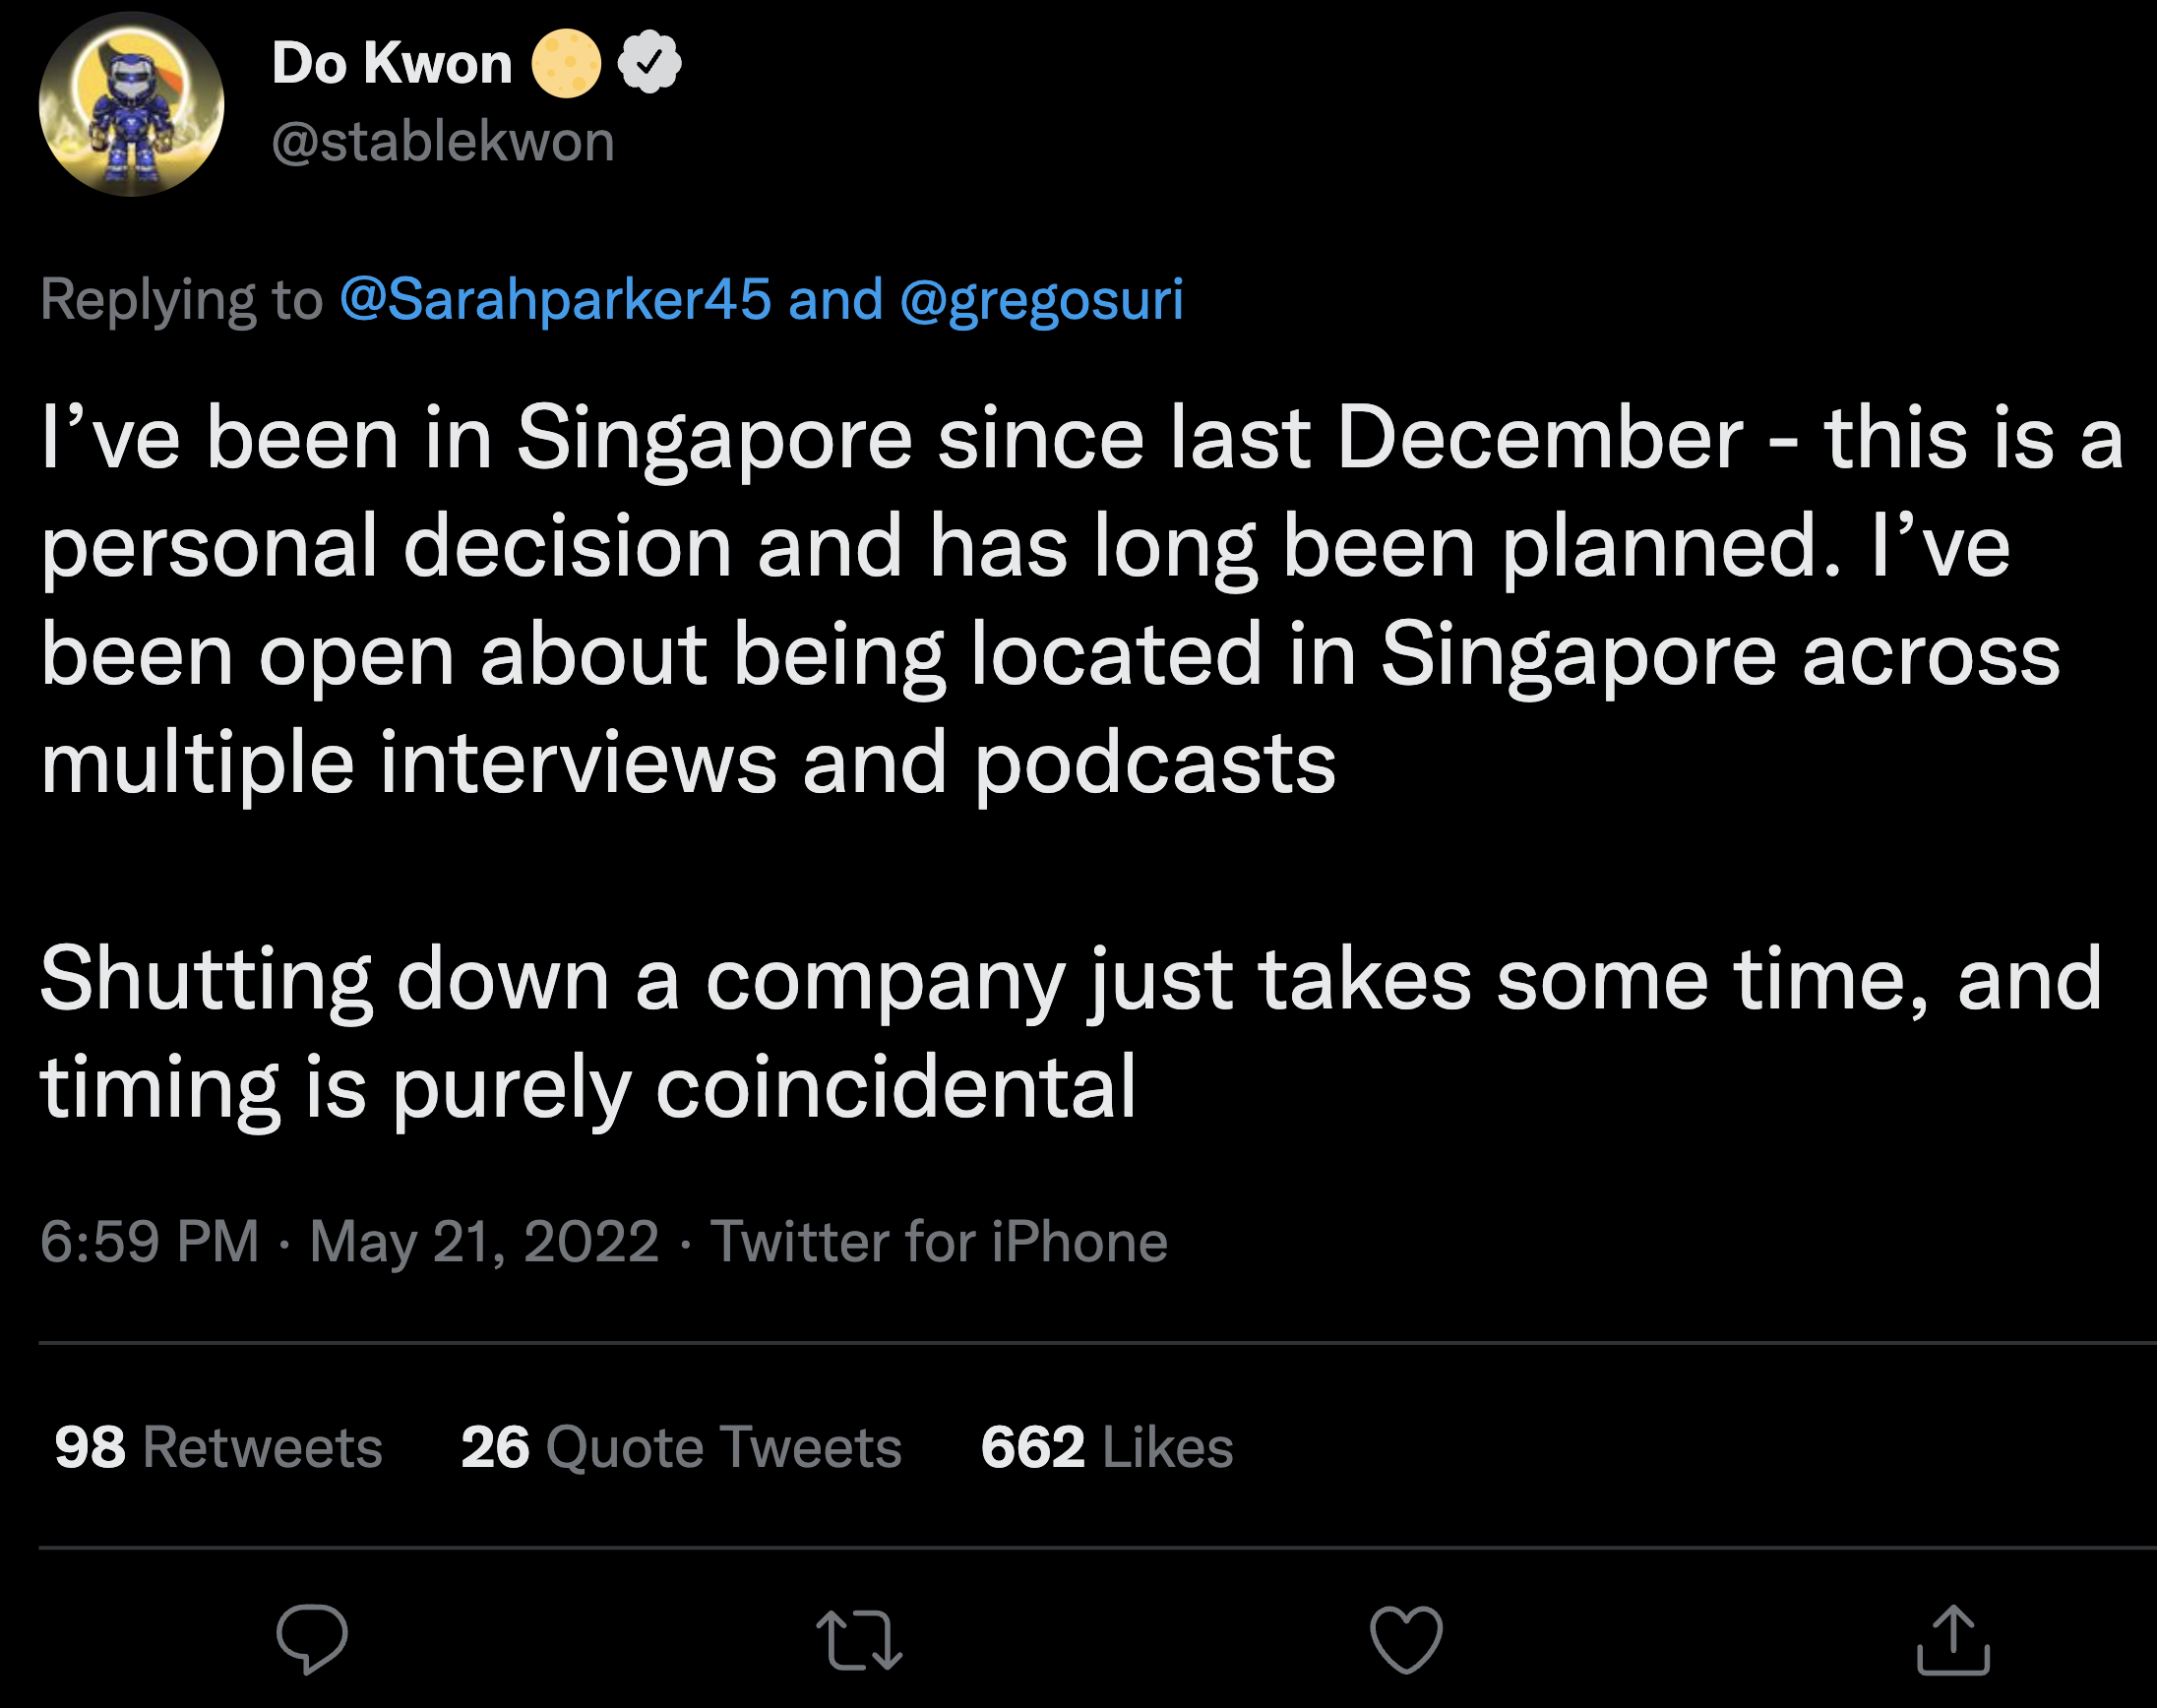2157x1708 pixels.
Task: Open the 26 Quote Tweets list
Action: pyautogui.click(x=681, y=1447)
